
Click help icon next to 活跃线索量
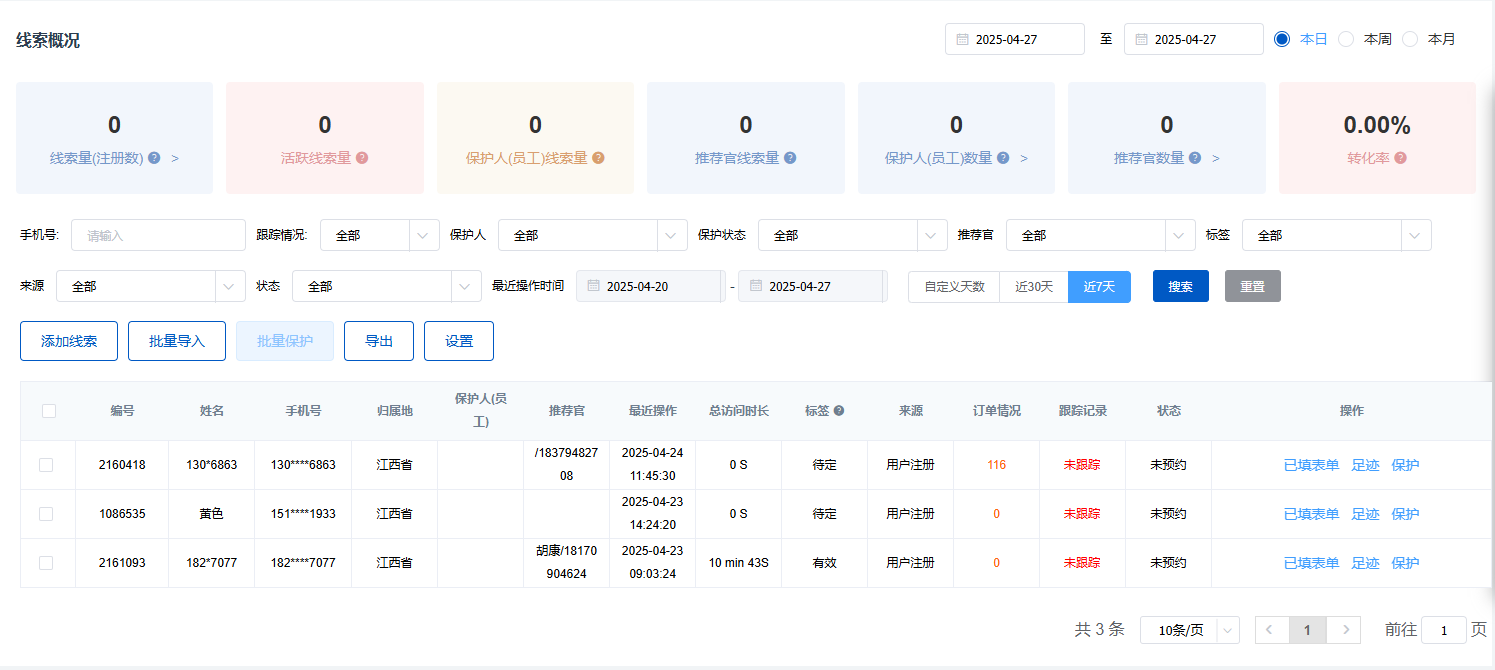[362, 158]
